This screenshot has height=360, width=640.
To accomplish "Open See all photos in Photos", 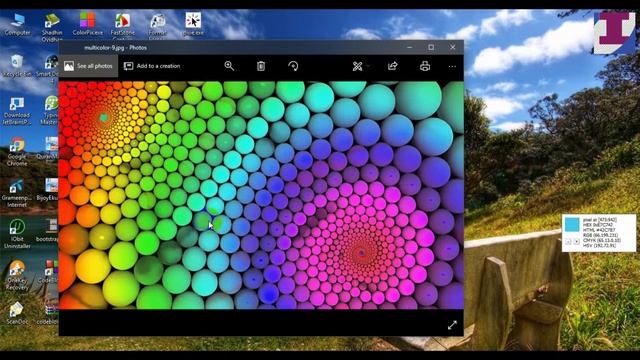I will pos(88,66).
